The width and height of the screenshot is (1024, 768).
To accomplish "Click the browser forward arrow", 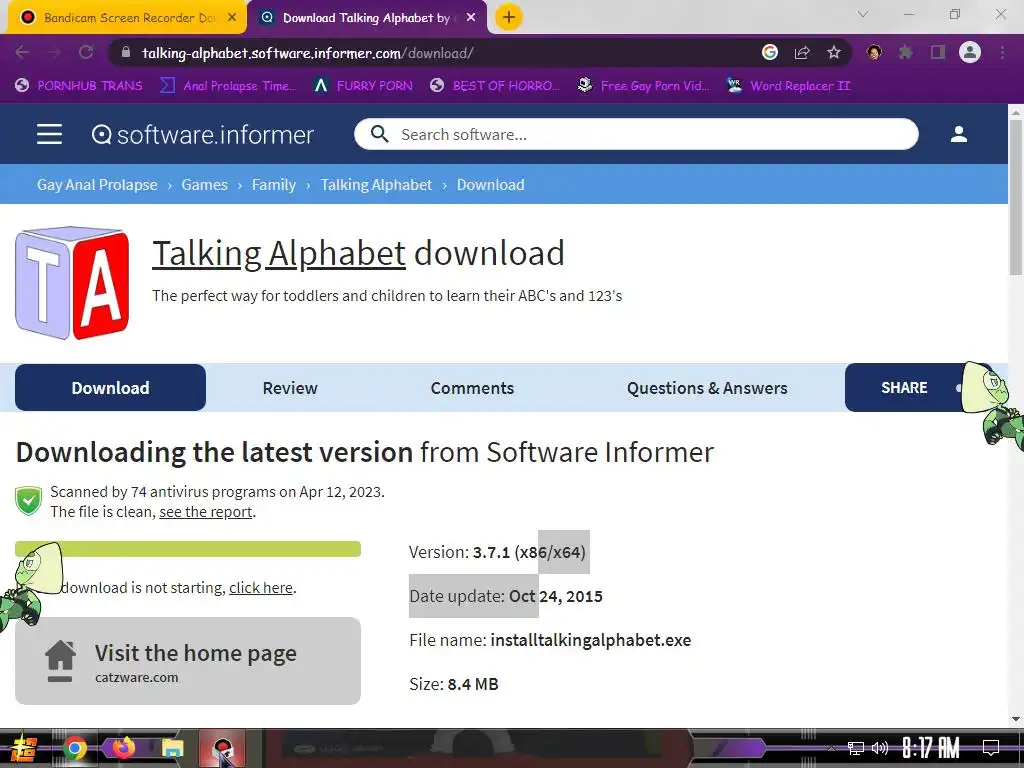I will 54,53.
